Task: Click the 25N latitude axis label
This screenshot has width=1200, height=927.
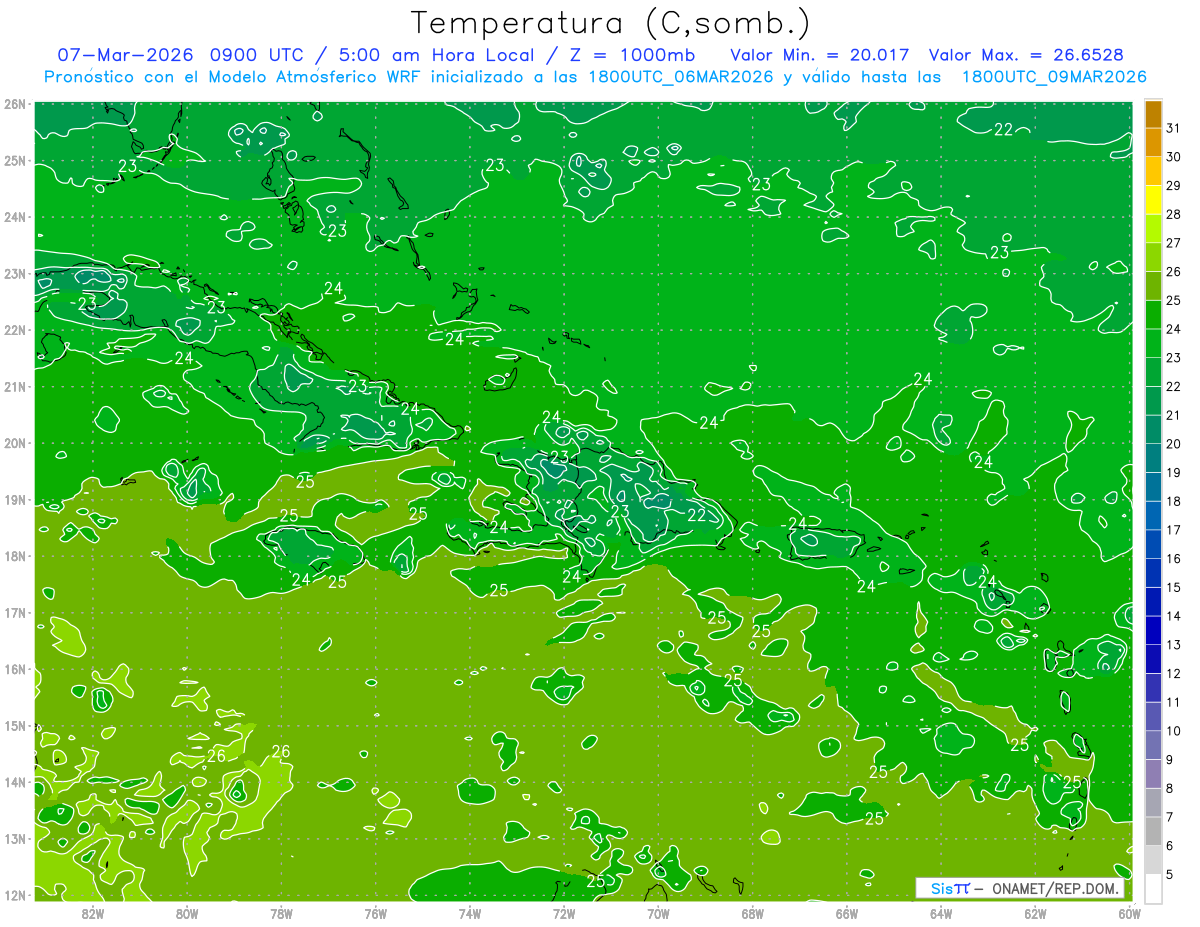Action: pyautogui.click(x=14, y=161)
